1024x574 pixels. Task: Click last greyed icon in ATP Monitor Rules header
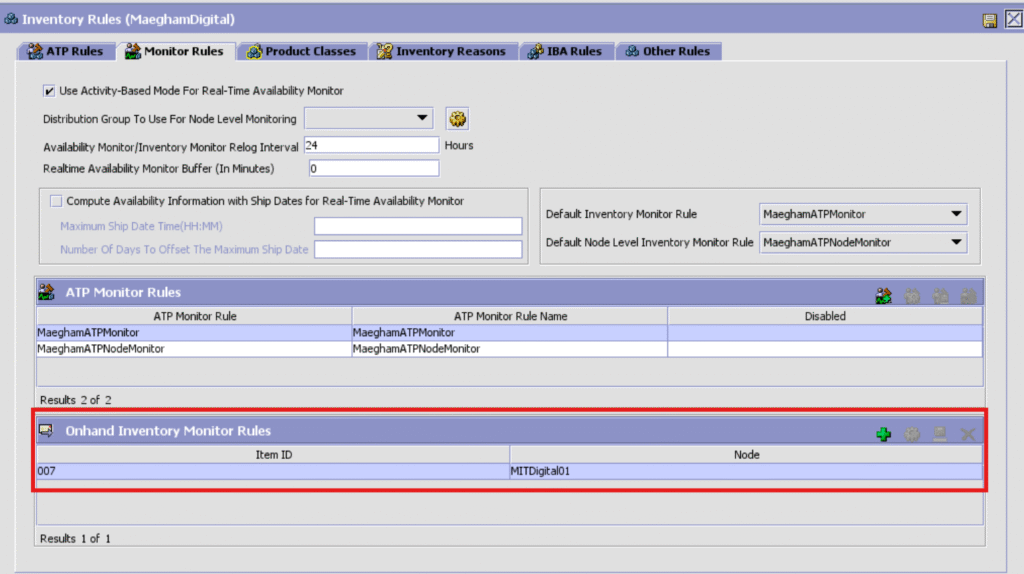[x=967, y=295]
